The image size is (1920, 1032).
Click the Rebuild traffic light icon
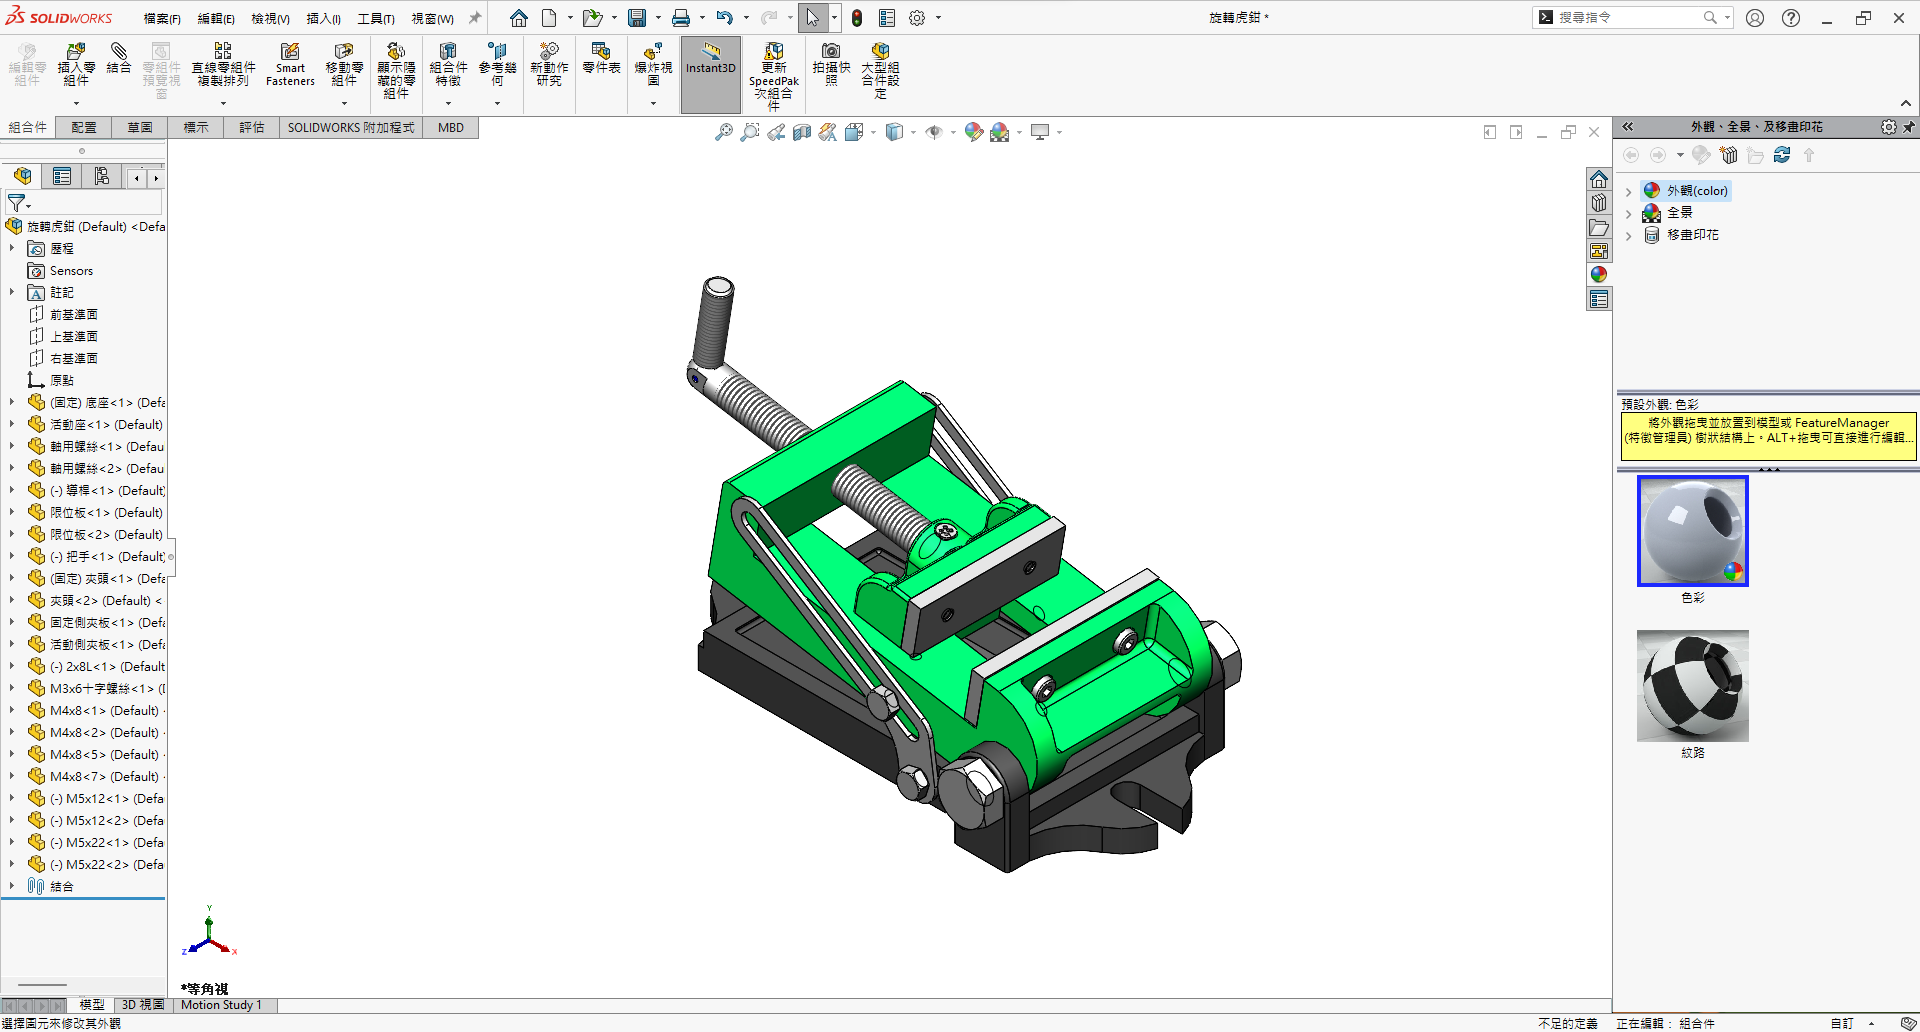pos(857,18)
